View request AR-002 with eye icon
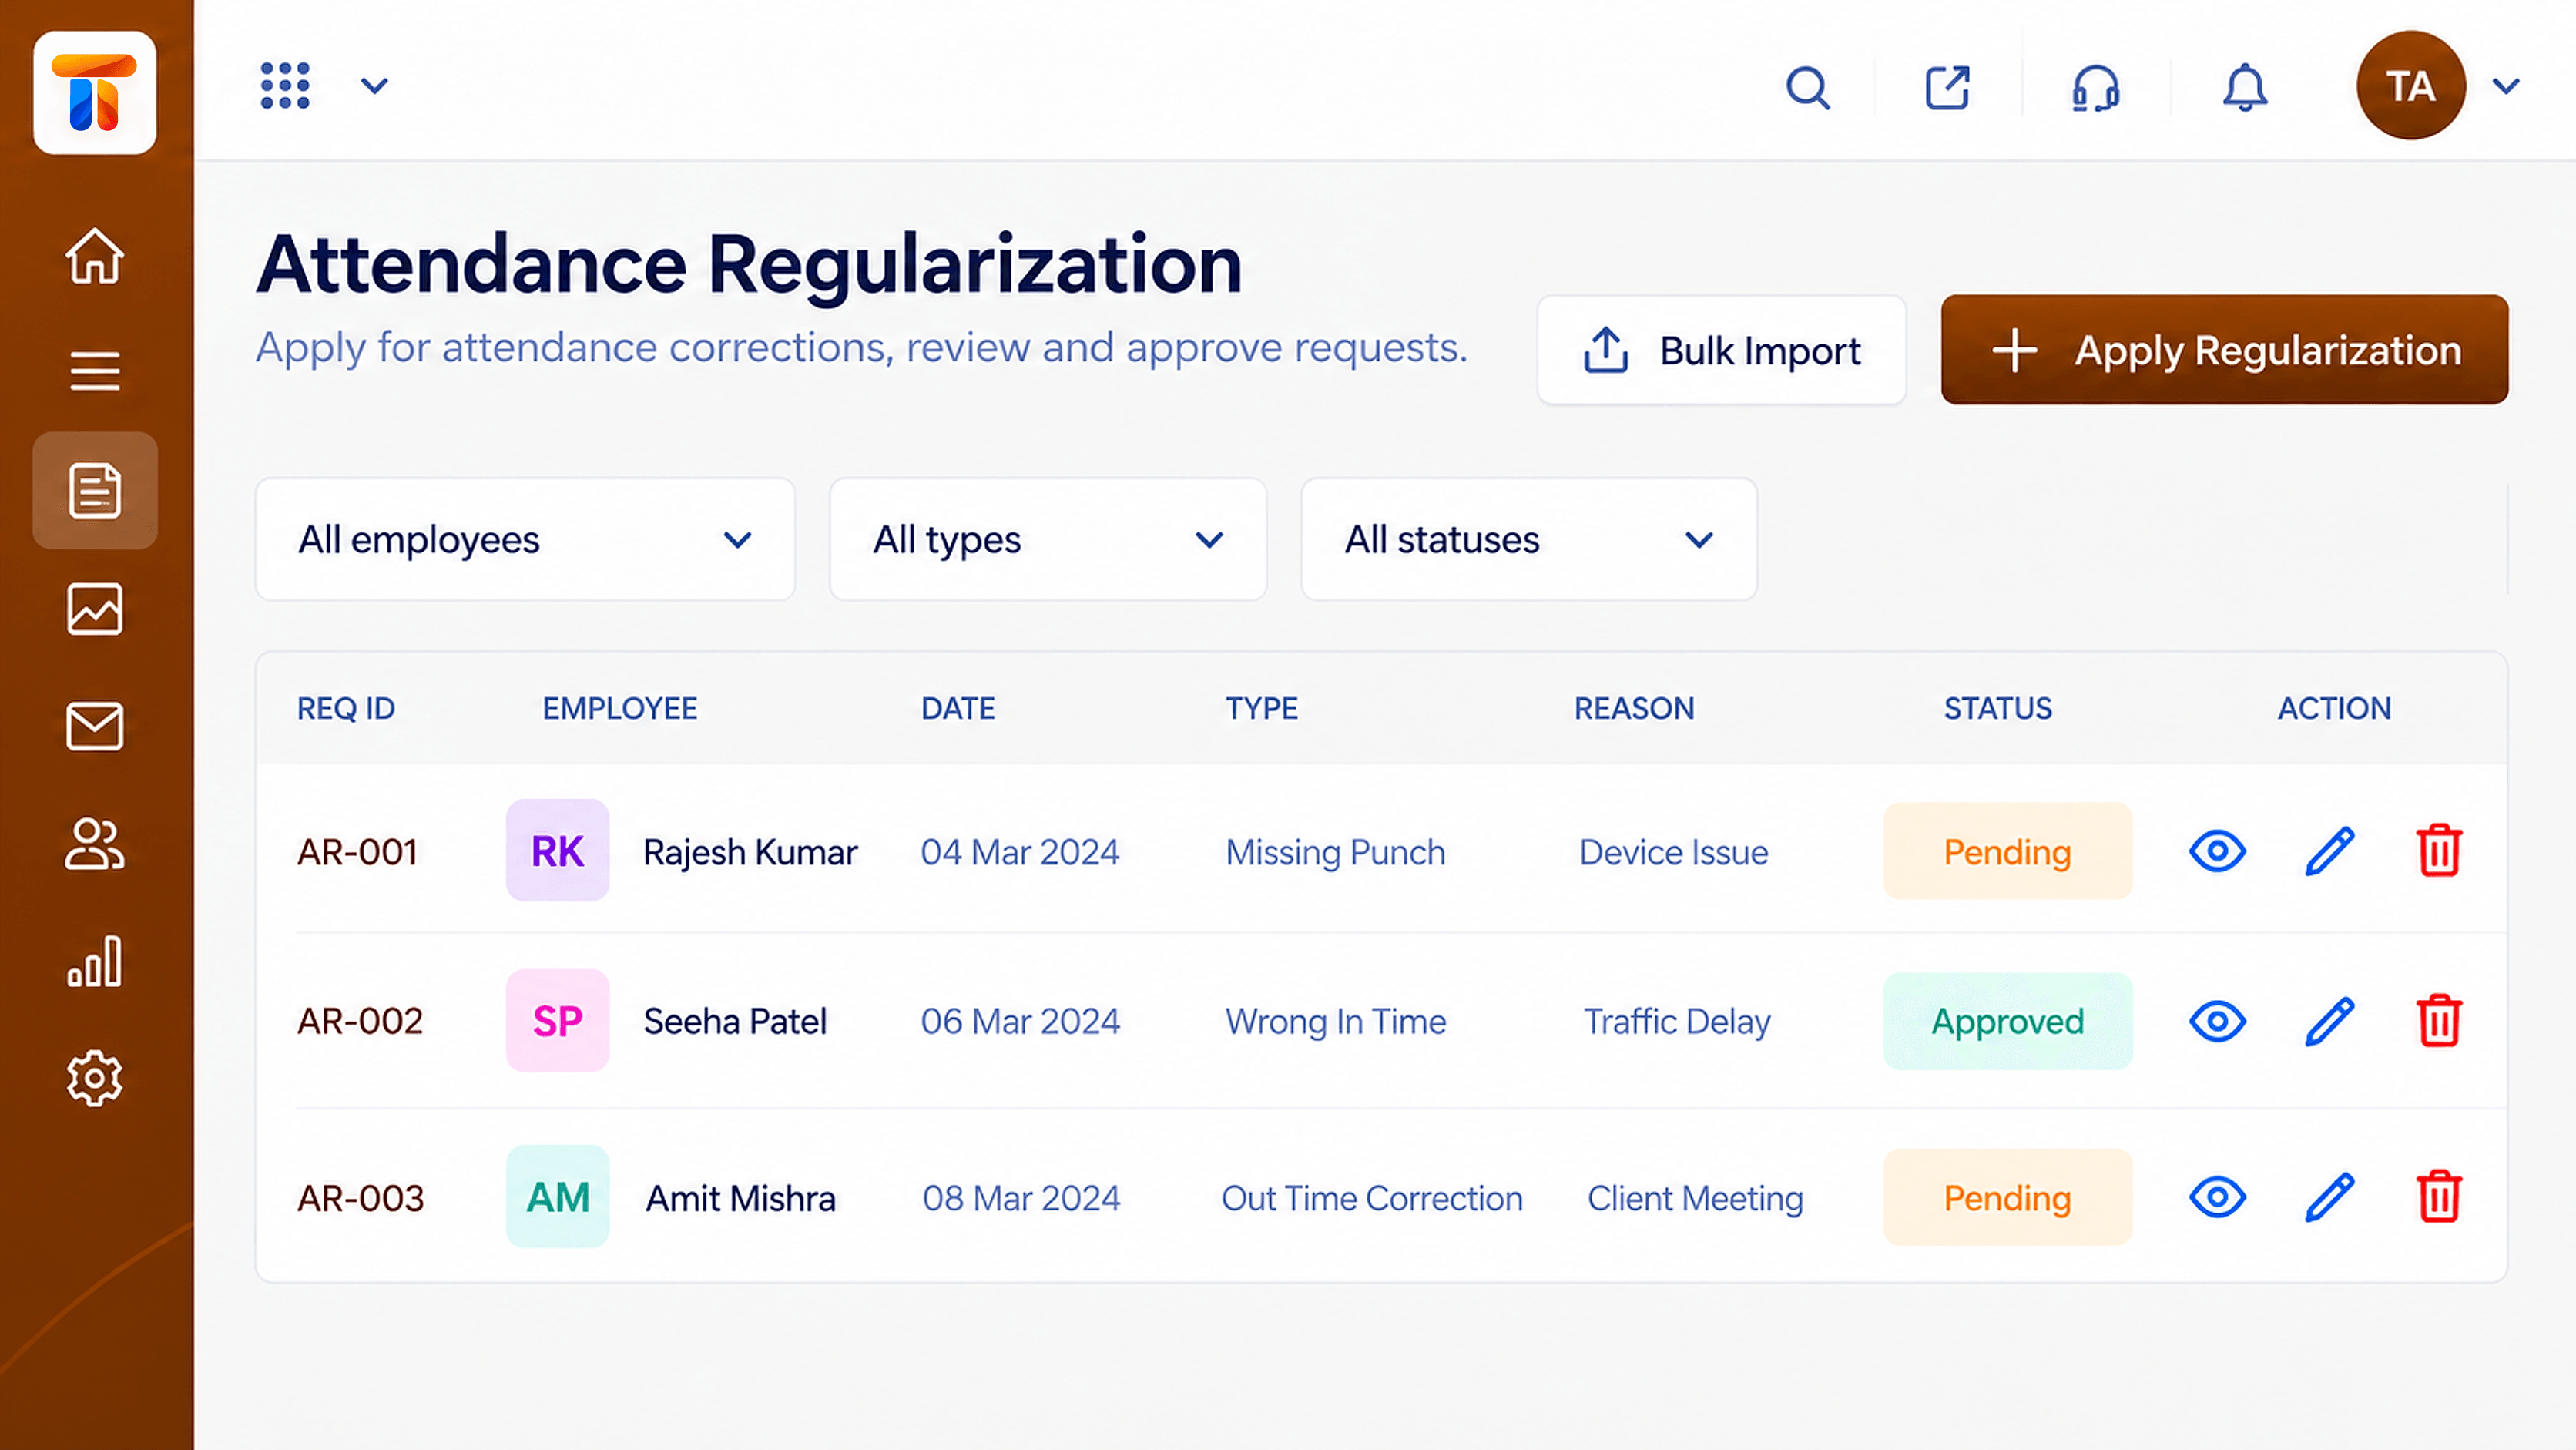This screenshot has width=2576, height=1450. pos(2218,1021)
